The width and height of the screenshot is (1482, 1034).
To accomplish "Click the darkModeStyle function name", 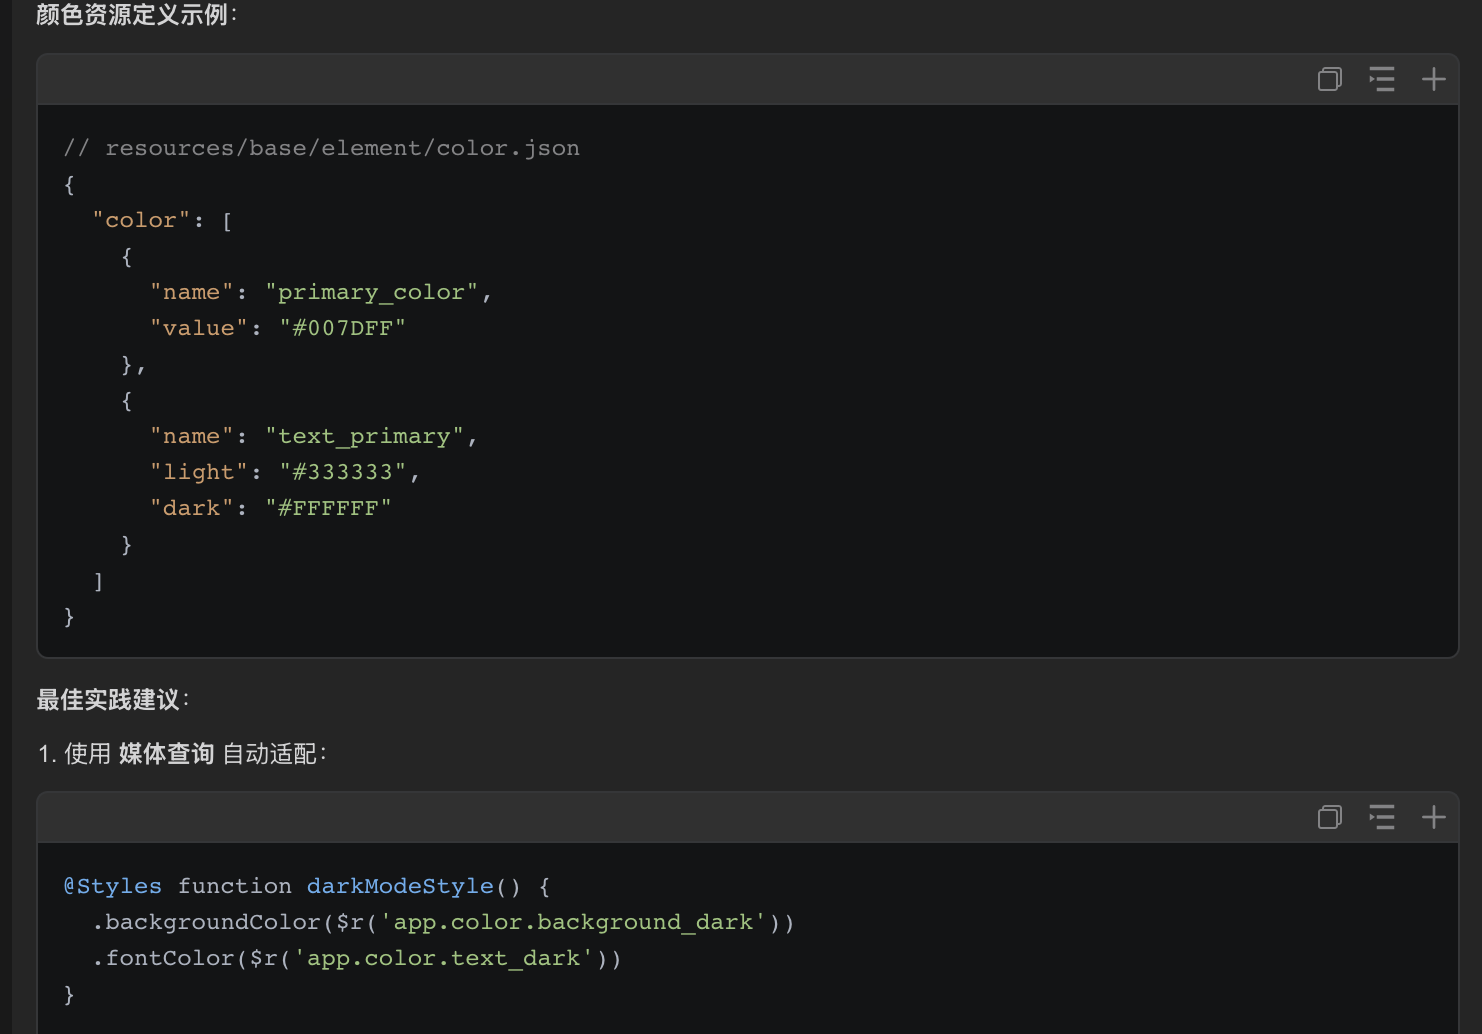I will [400, 886].
